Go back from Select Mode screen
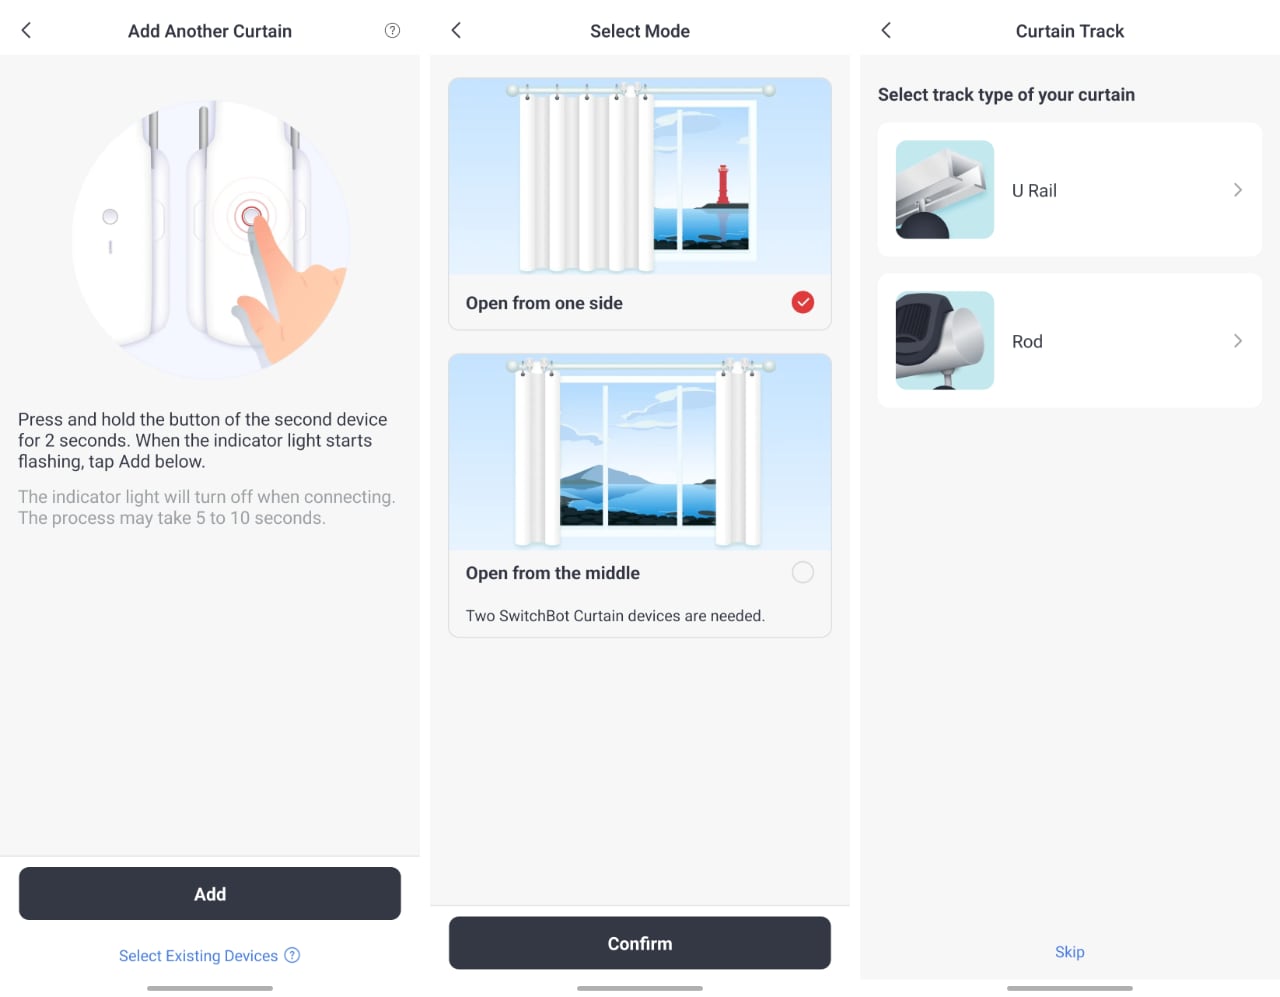The height and width of the screenshot is (997, 1280). point(456,30)
